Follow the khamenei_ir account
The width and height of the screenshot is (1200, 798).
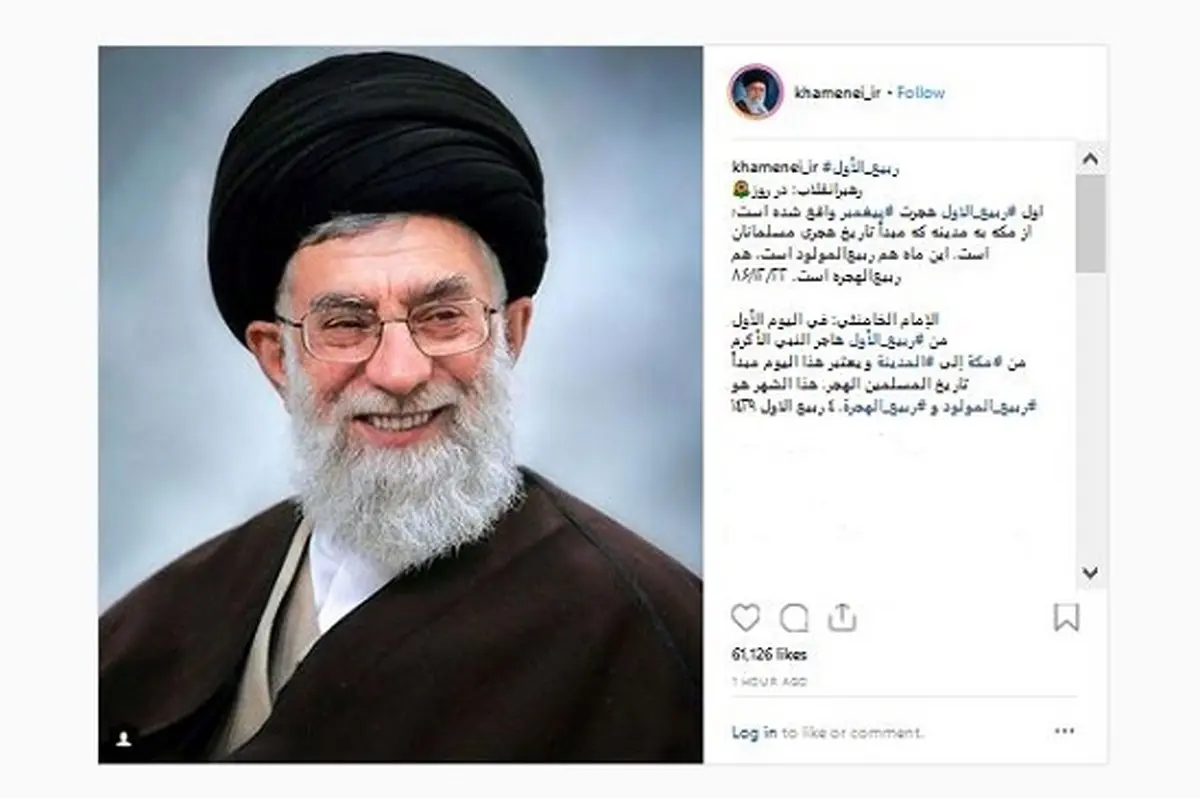coord(921,92)
